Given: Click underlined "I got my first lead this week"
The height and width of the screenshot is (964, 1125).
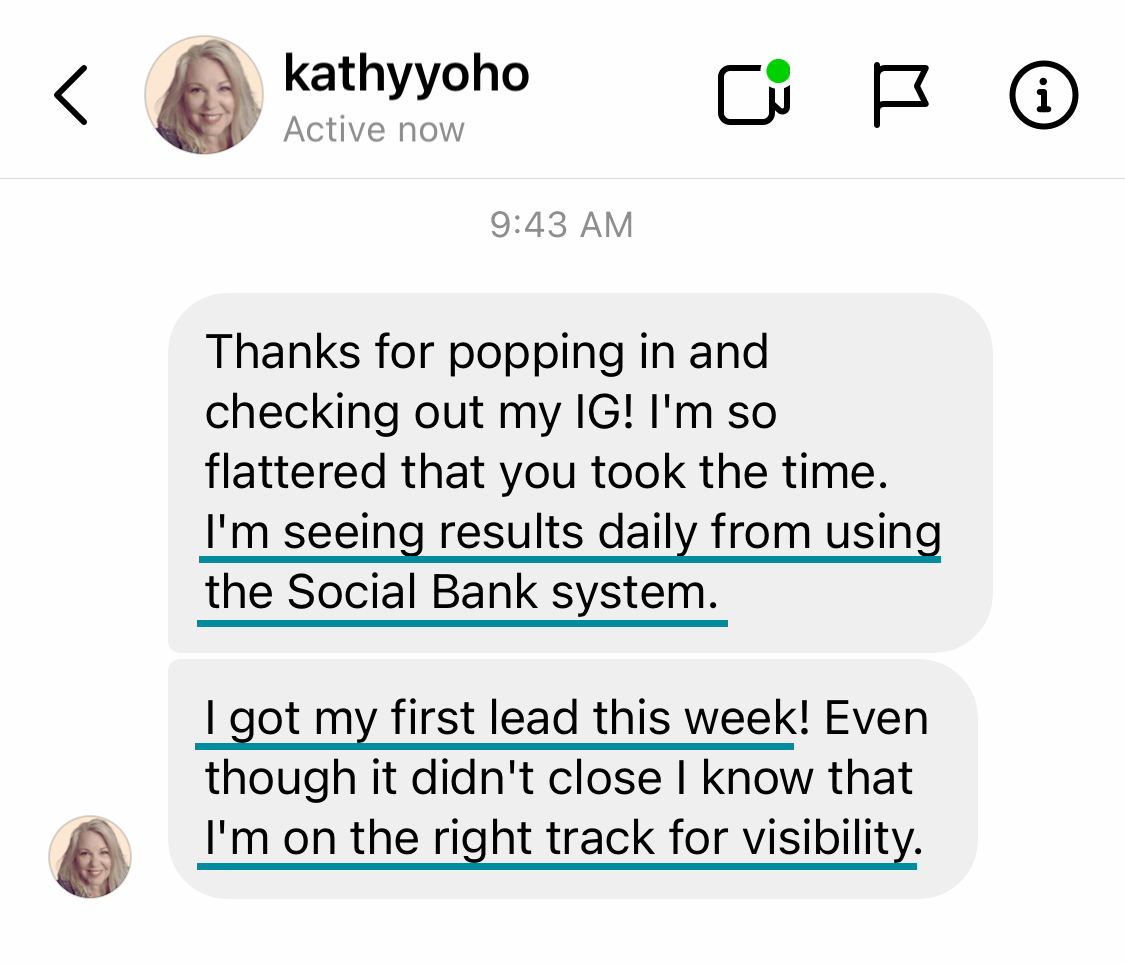Looking at the screenshot, I should [495, 718].
